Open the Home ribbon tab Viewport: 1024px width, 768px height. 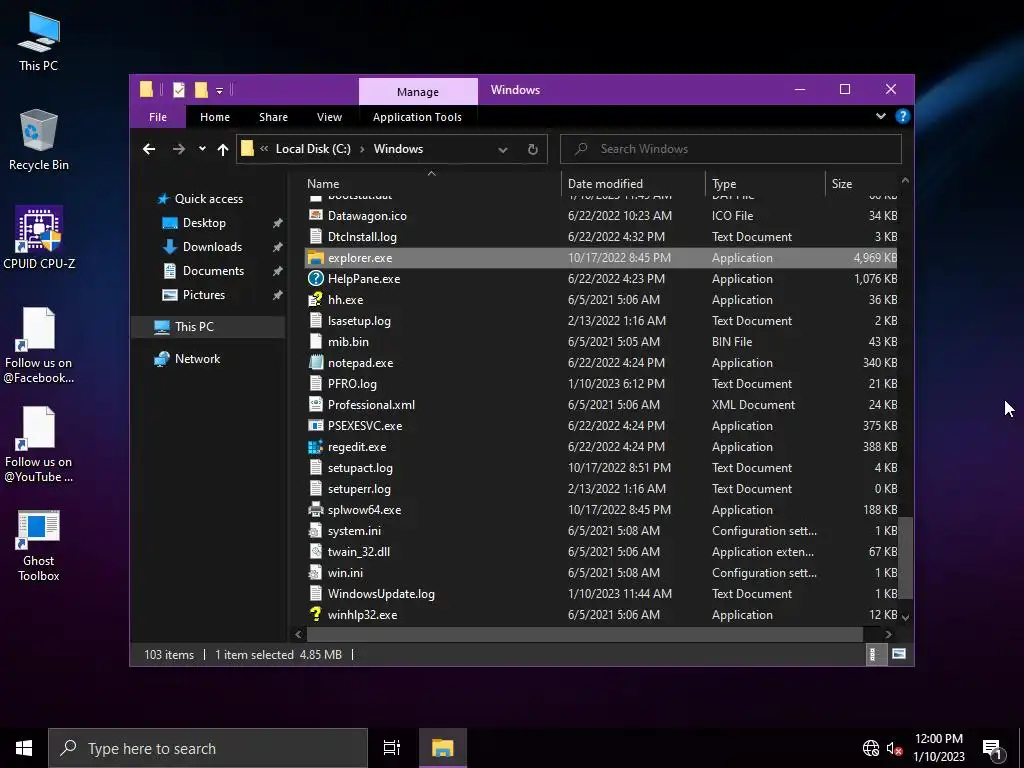215,117
